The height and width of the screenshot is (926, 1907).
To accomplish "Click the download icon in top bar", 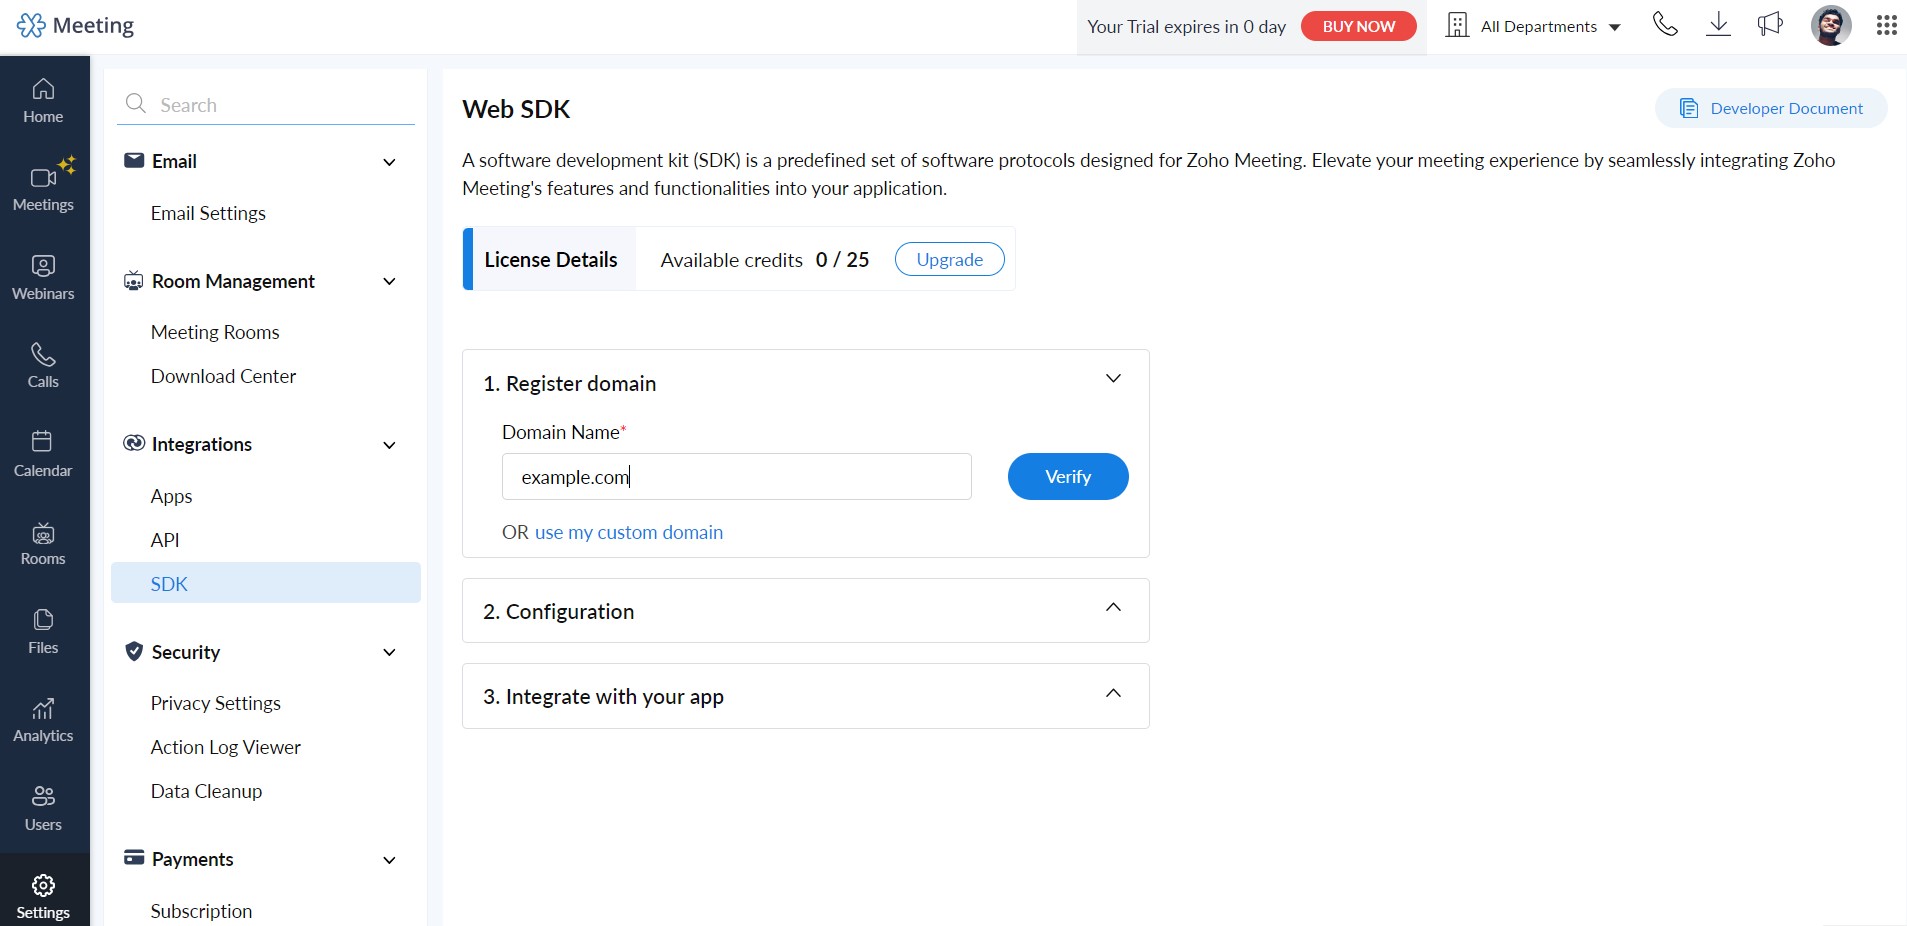I will point(1718,25).
